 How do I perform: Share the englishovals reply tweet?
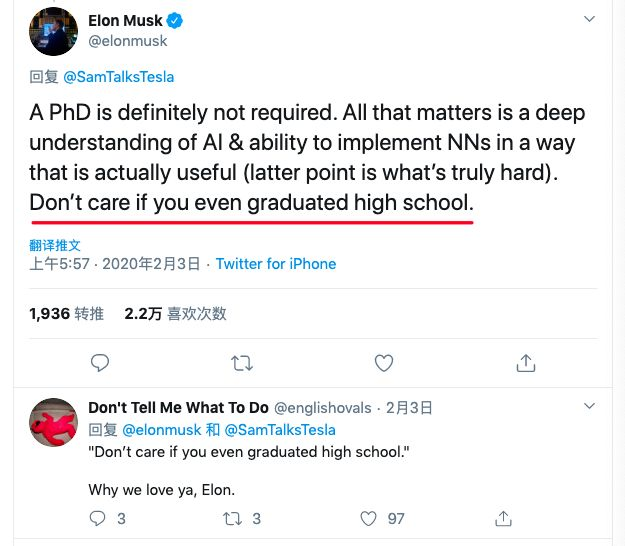[x=504, y=518]
